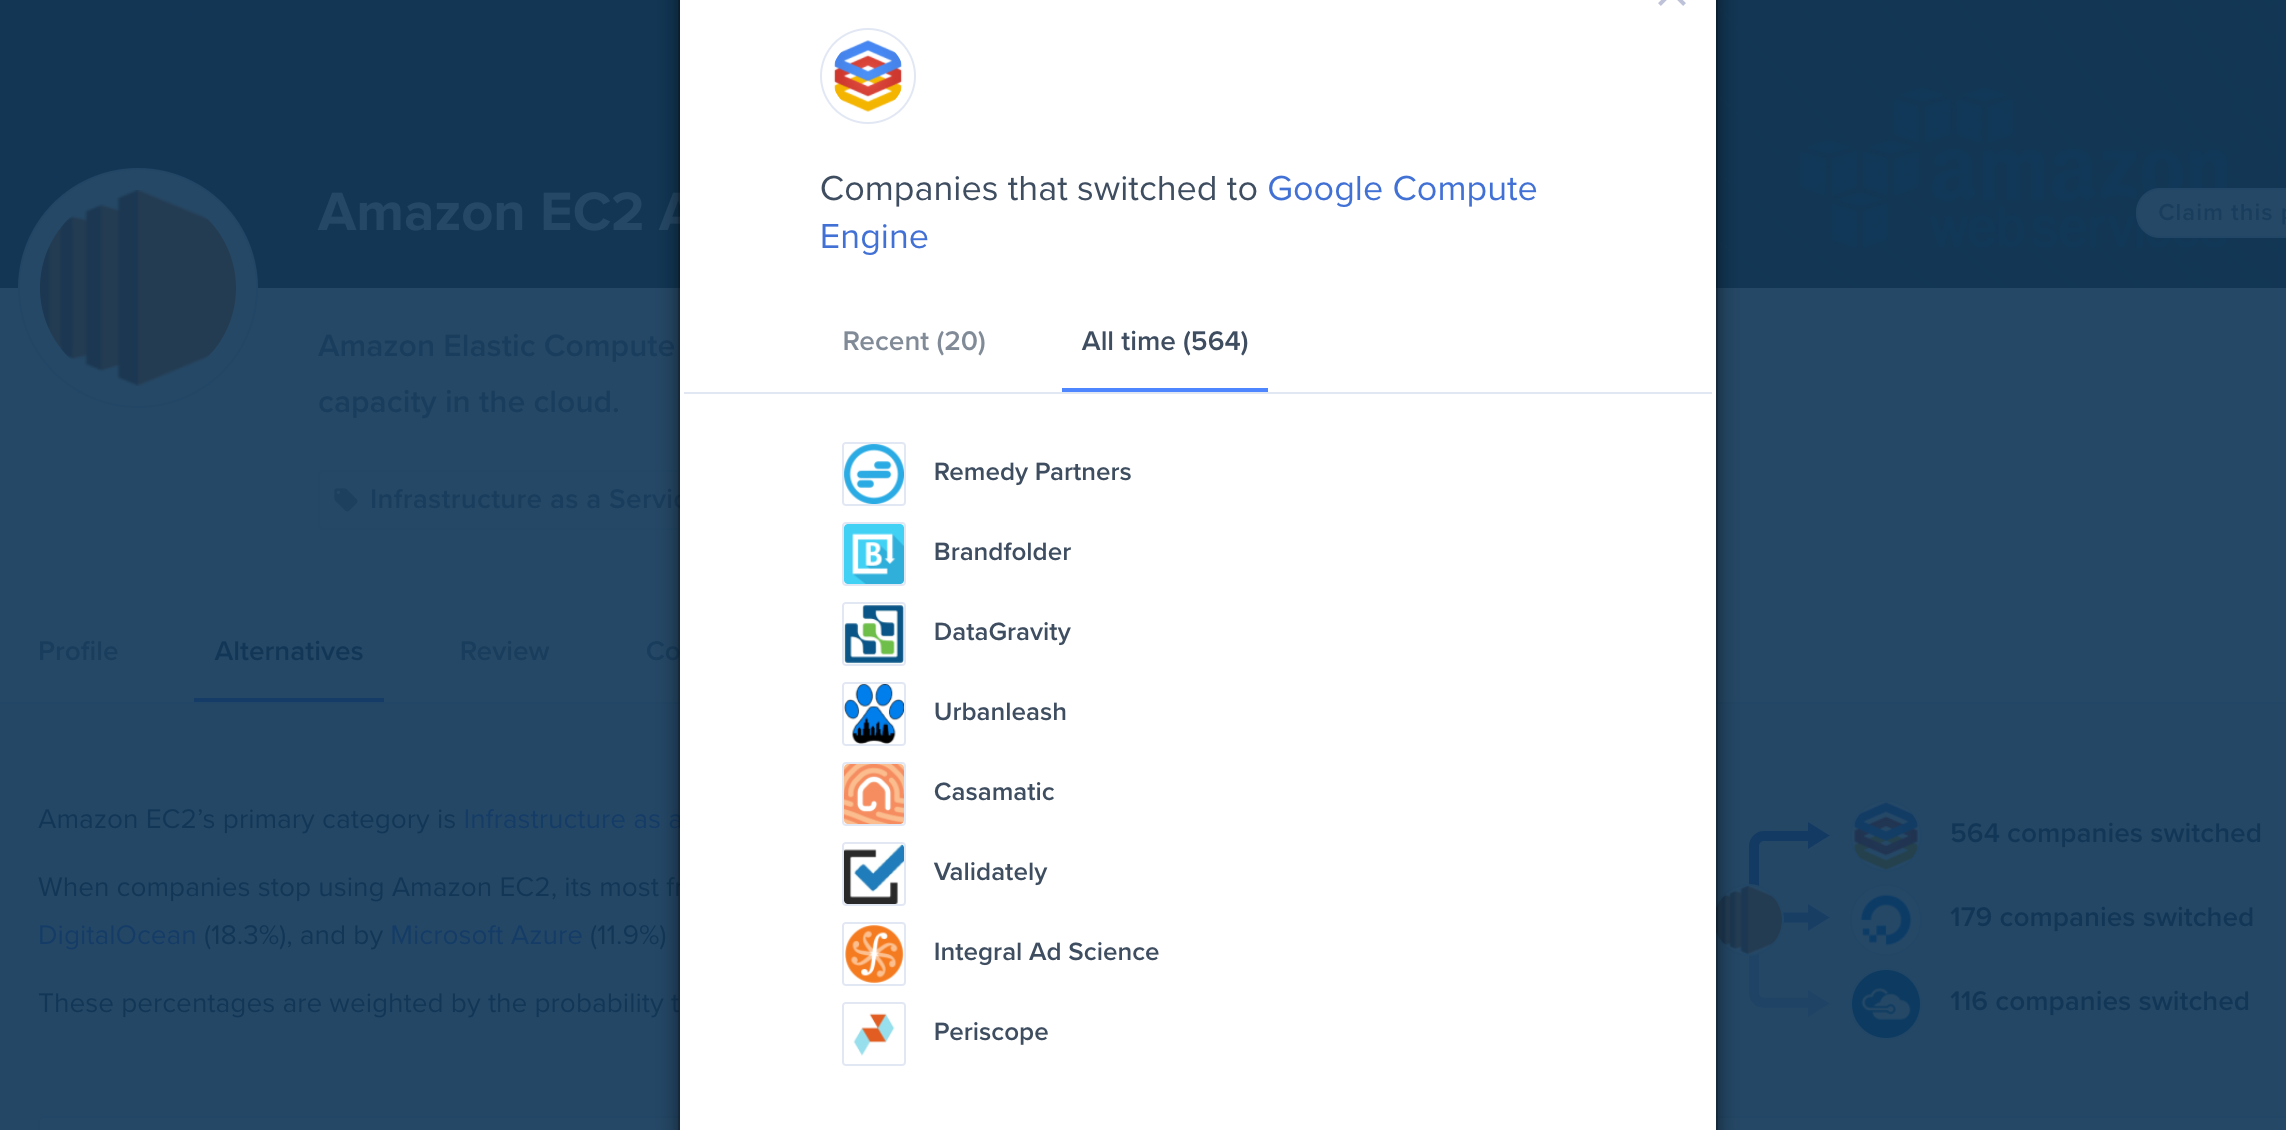This screenshot has width=2286, height=1130.
Task: Open the Remedy Partners company name
Action: click(1032, 472)
